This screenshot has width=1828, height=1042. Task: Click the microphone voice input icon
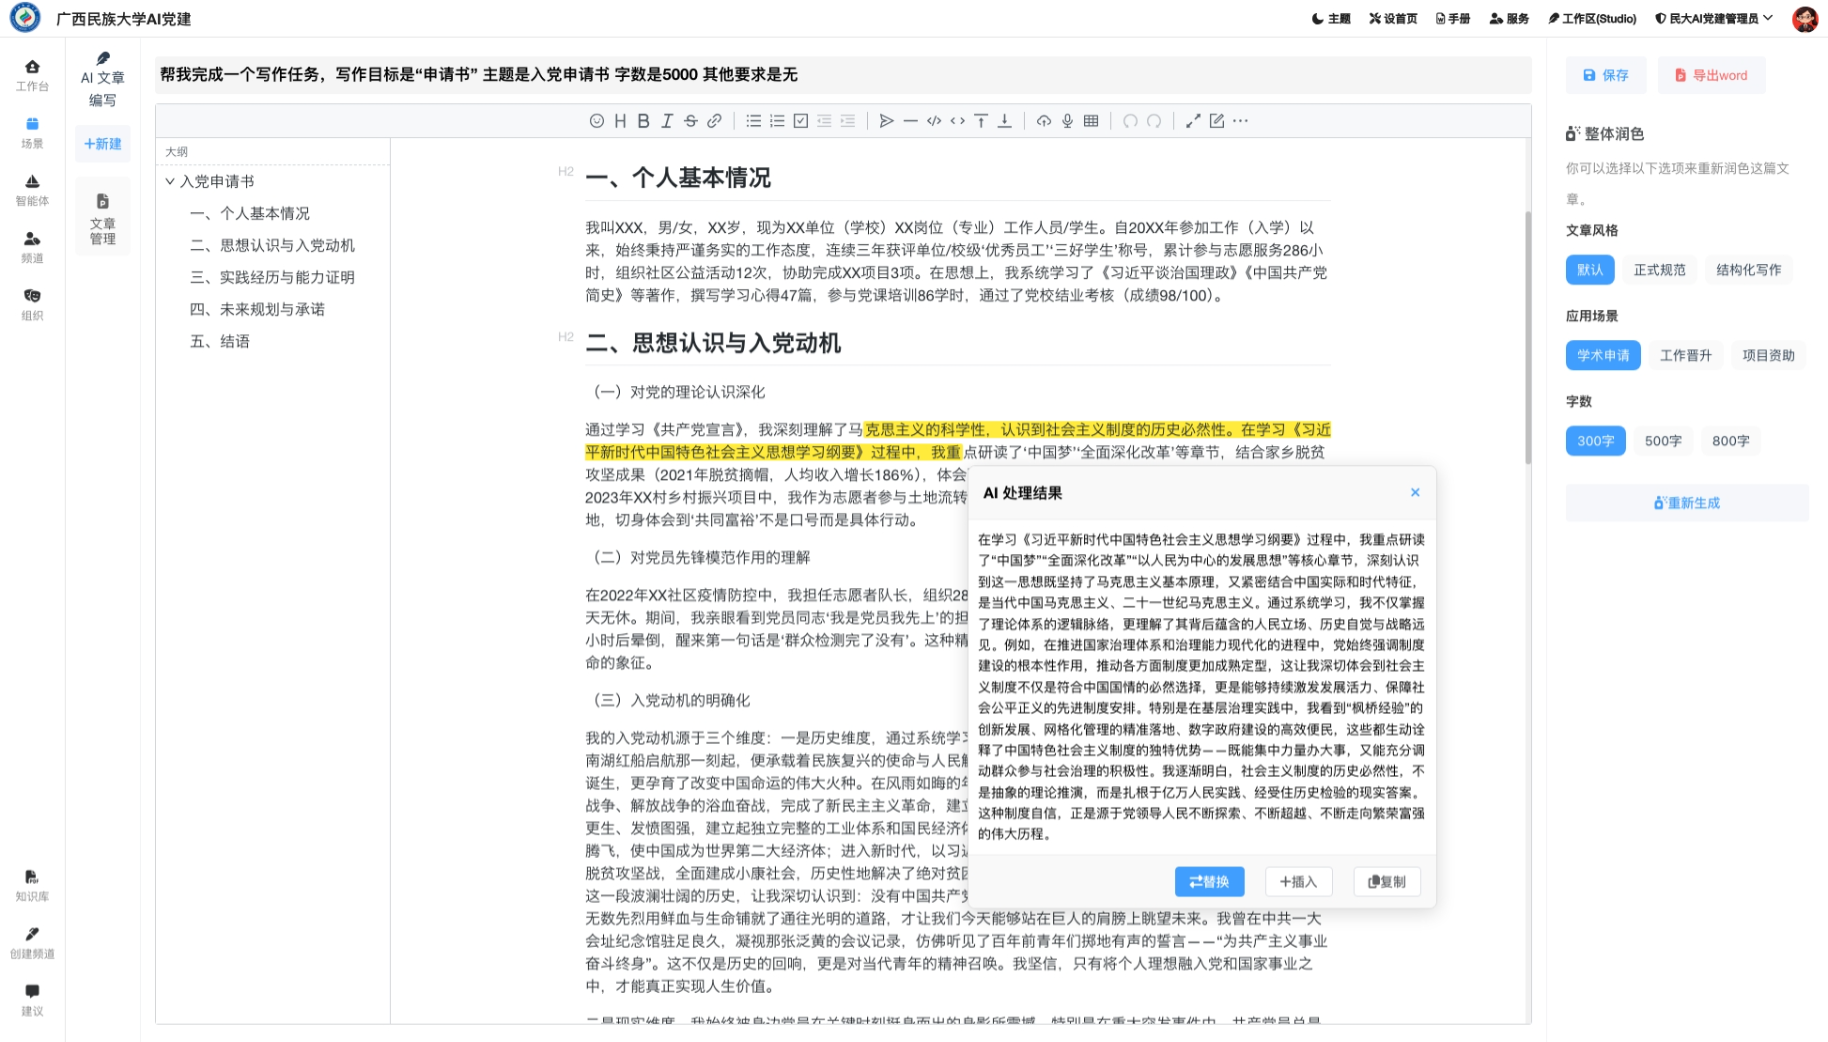[1067, 121]
